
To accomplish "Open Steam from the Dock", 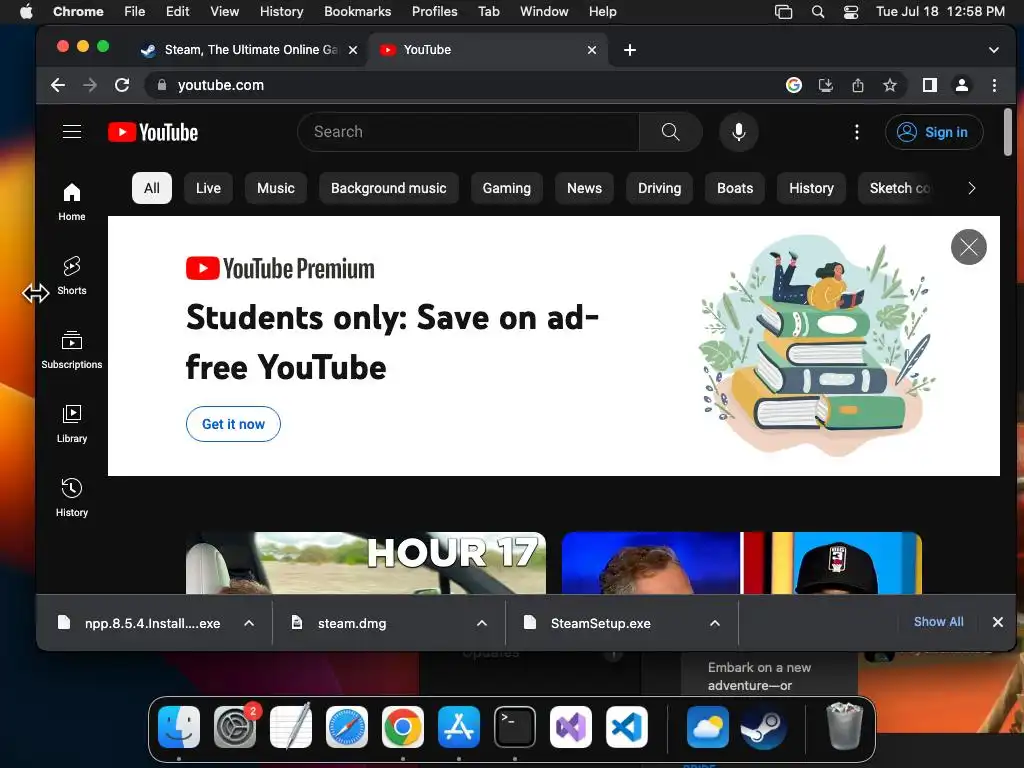I will click(763, 727).
